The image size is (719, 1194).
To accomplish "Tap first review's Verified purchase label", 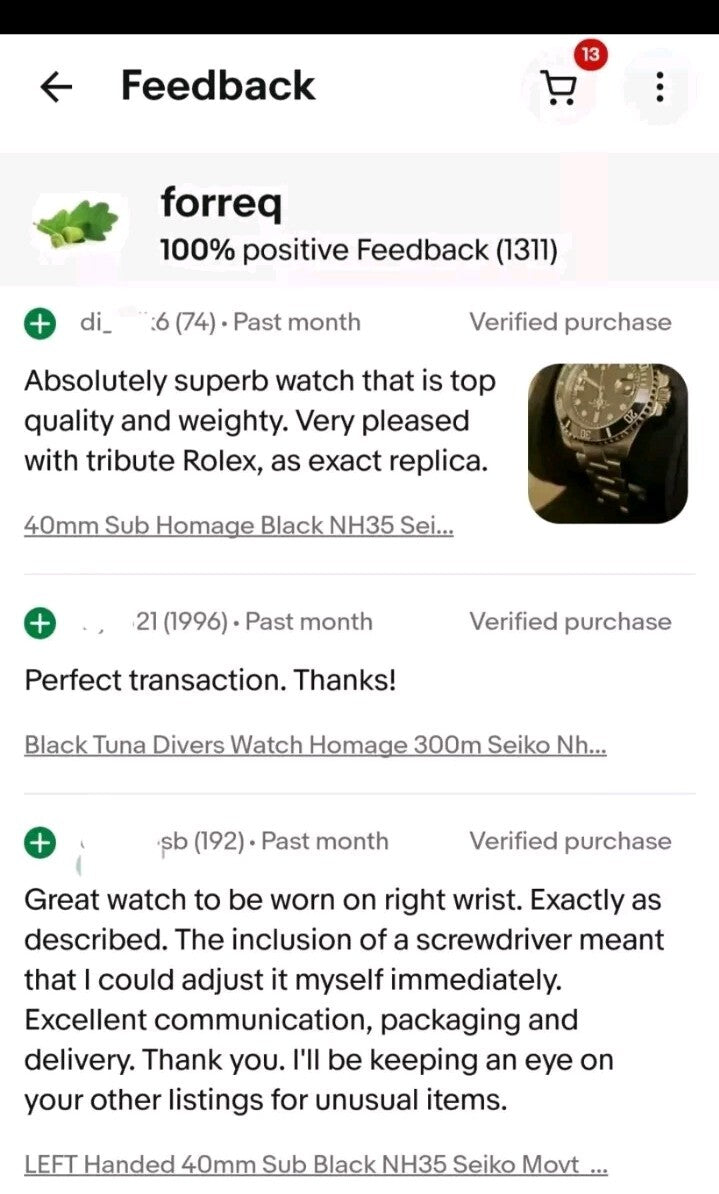I will click(570, 322).
